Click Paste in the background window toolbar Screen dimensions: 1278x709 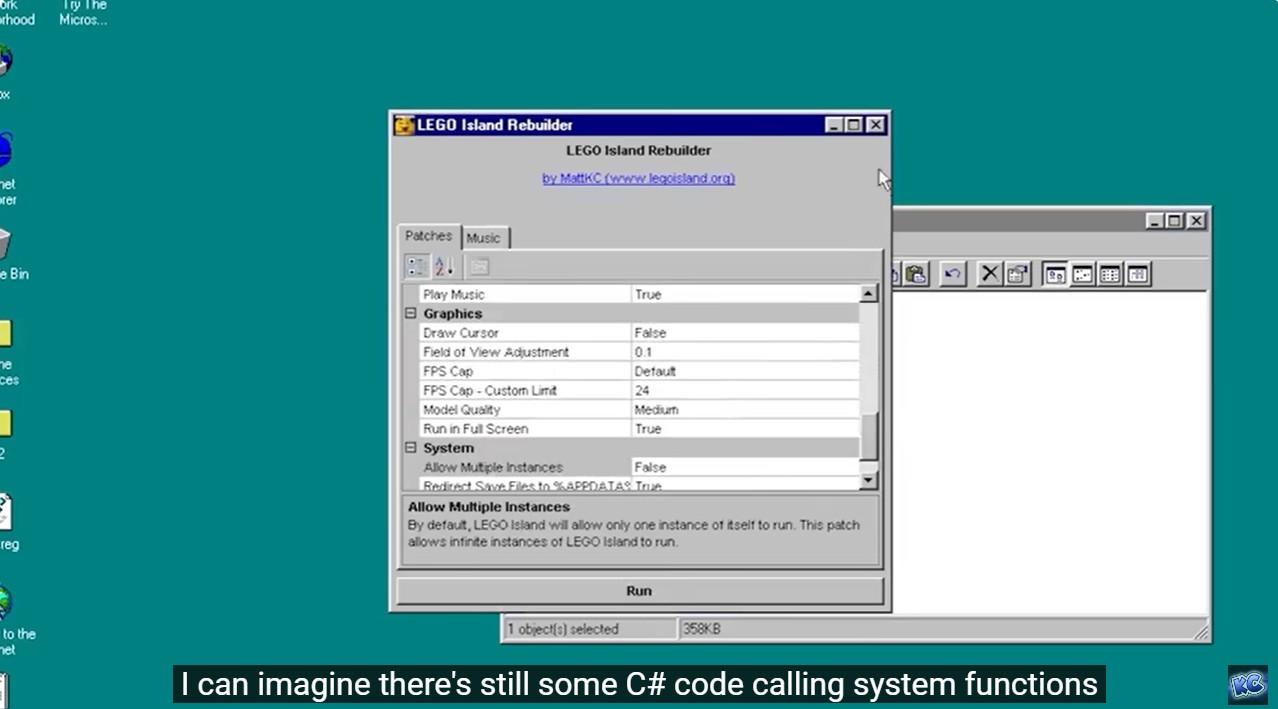[917, 274]
